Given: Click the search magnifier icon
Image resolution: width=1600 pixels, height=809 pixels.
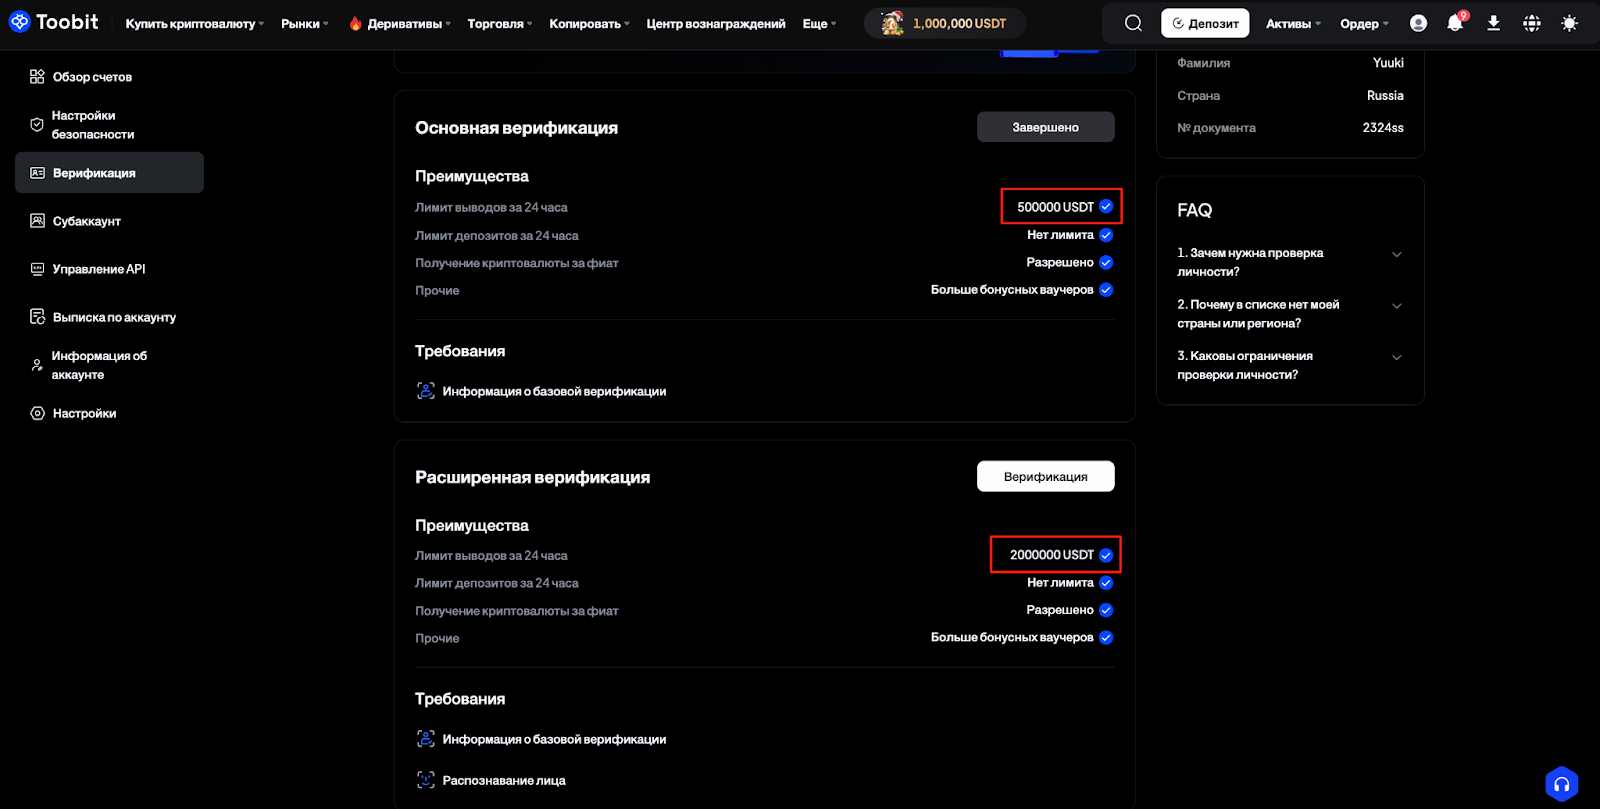Looking at the screenshot, I should (1133, 23).
